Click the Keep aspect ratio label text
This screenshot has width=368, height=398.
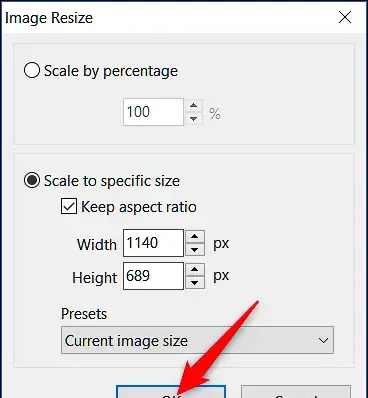(139, 207)
